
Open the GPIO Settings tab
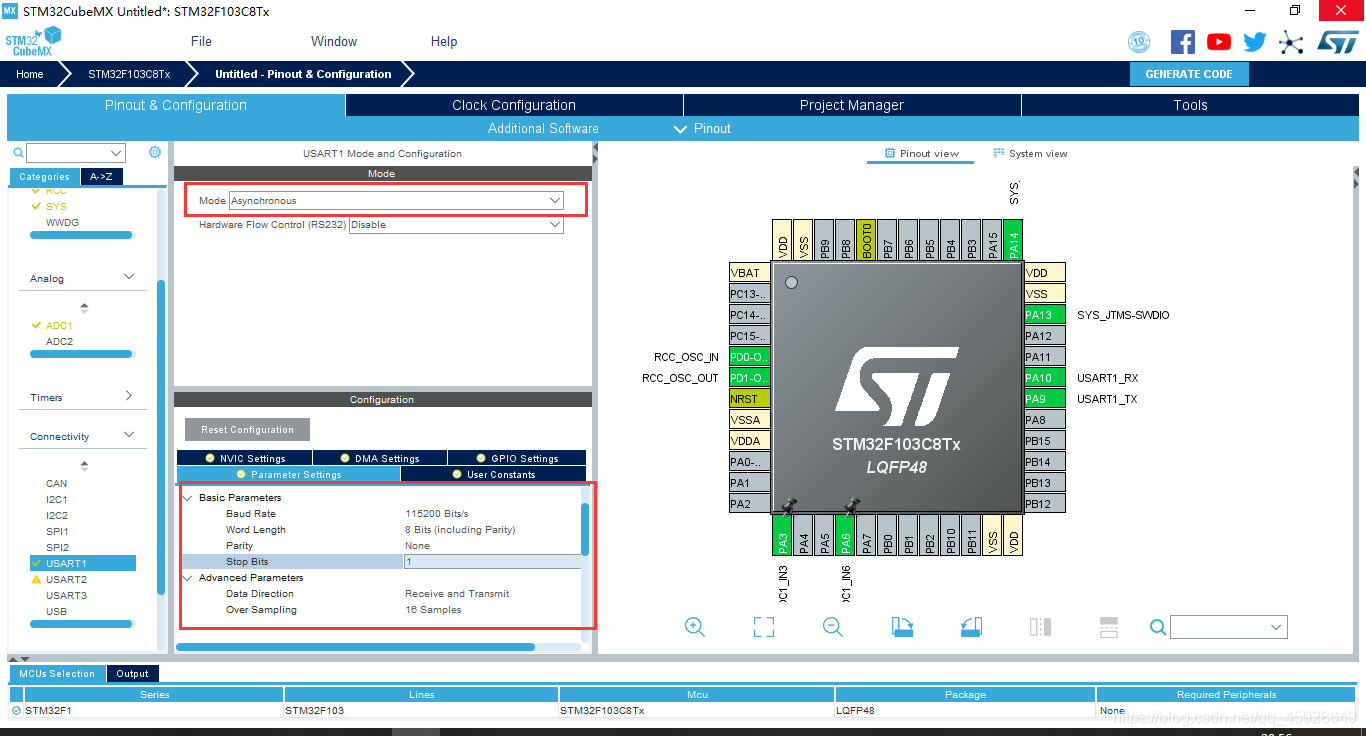click(518, 458)
